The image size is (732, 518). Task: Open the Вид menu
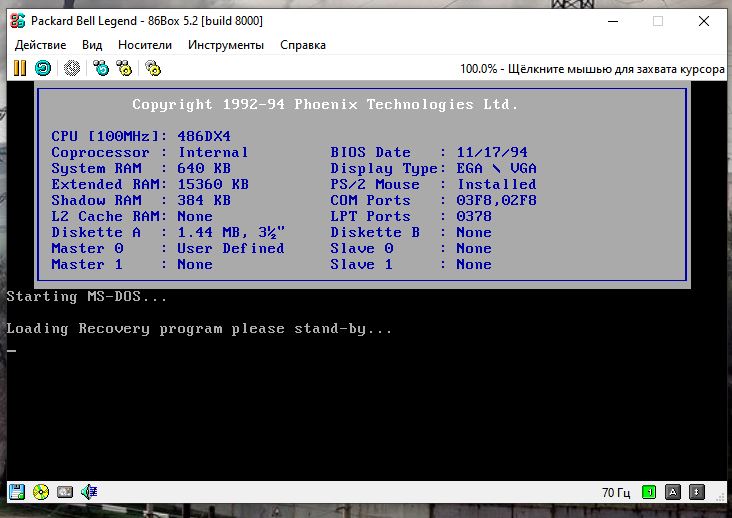click(92, 45)
